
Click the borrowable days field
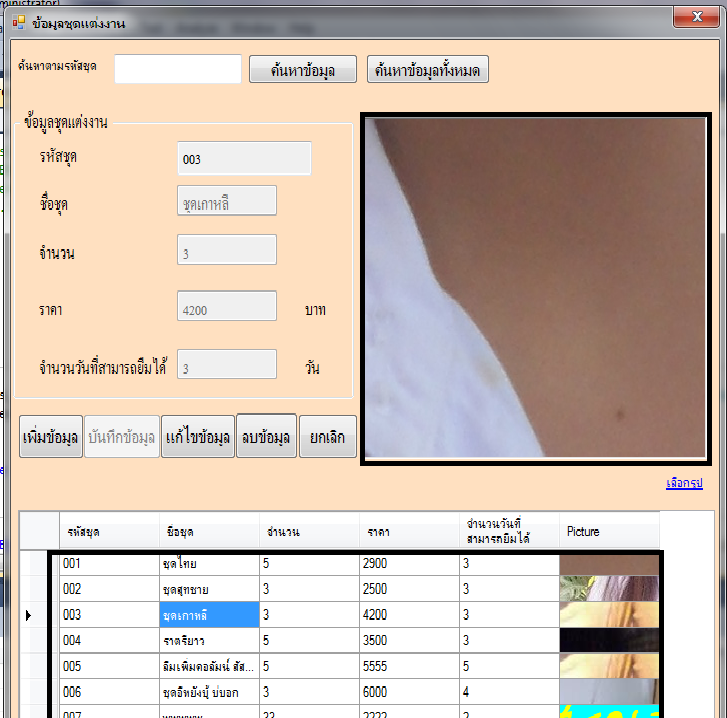(x=227, y=364)
